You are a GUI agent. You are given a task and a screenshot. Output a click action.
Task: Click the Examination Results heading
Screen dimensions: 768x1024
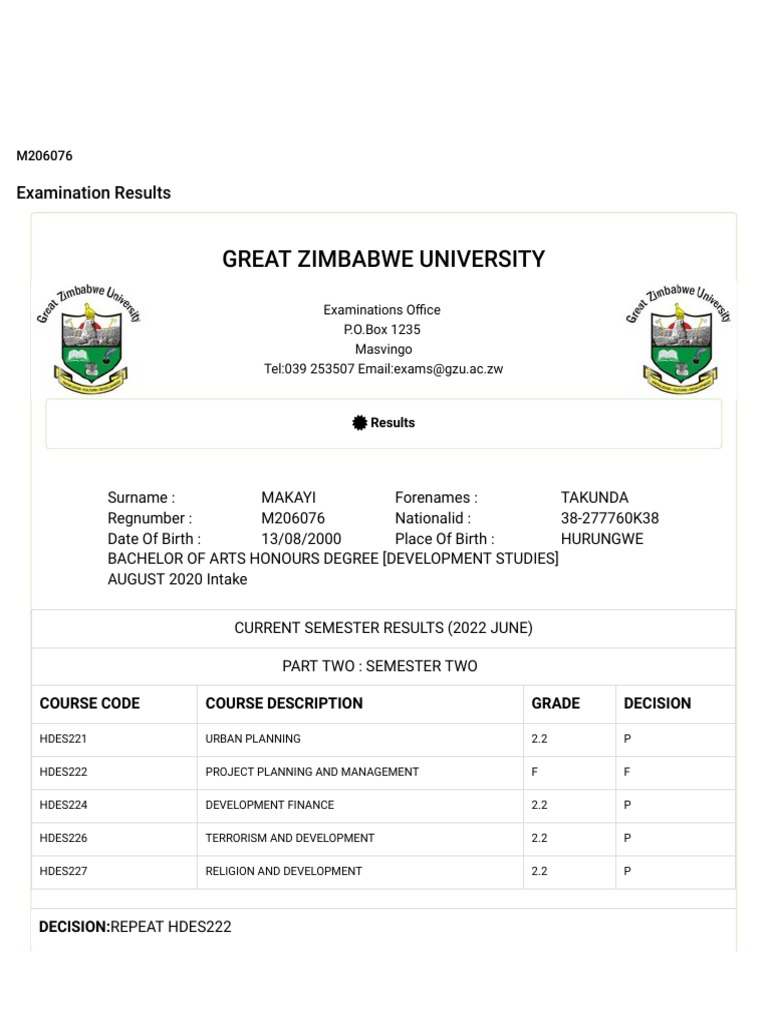[x=93, y=193]
